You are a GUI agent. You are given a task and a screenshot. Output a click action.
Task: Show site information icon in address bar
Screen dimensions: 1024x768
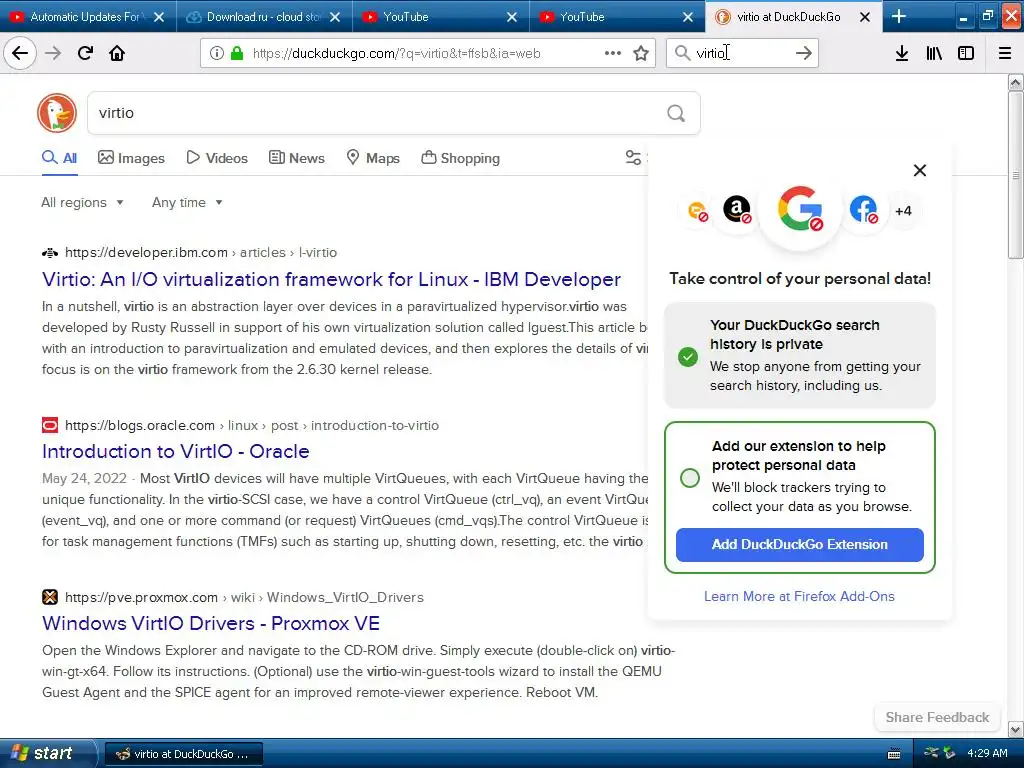pyautogui.click(x=216, y=53)
